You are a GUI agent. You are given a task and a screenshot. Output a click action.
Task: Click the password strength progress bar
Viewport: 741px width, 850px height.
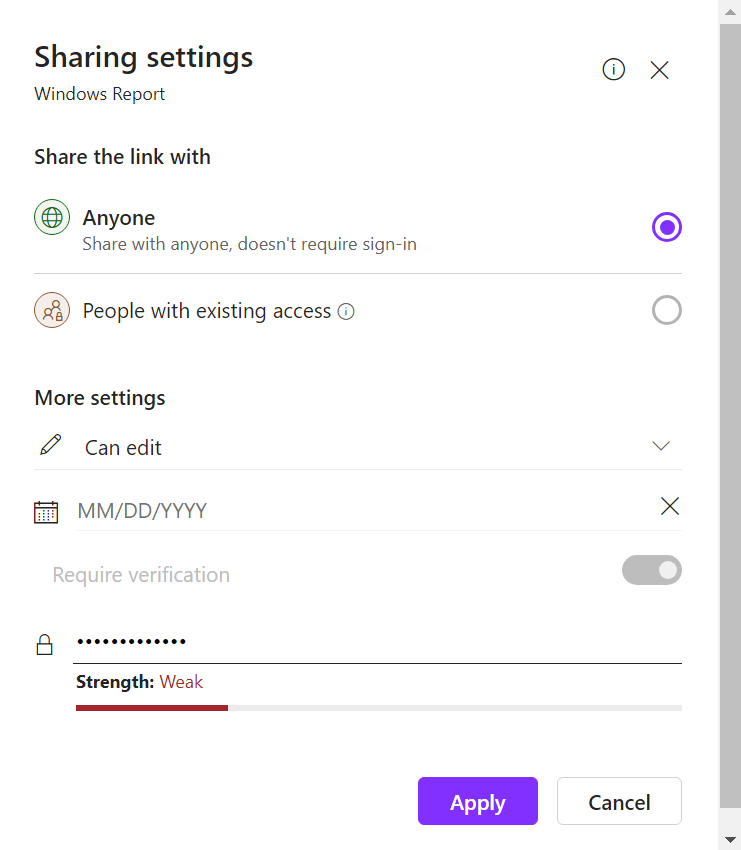[x=379, y=708]
